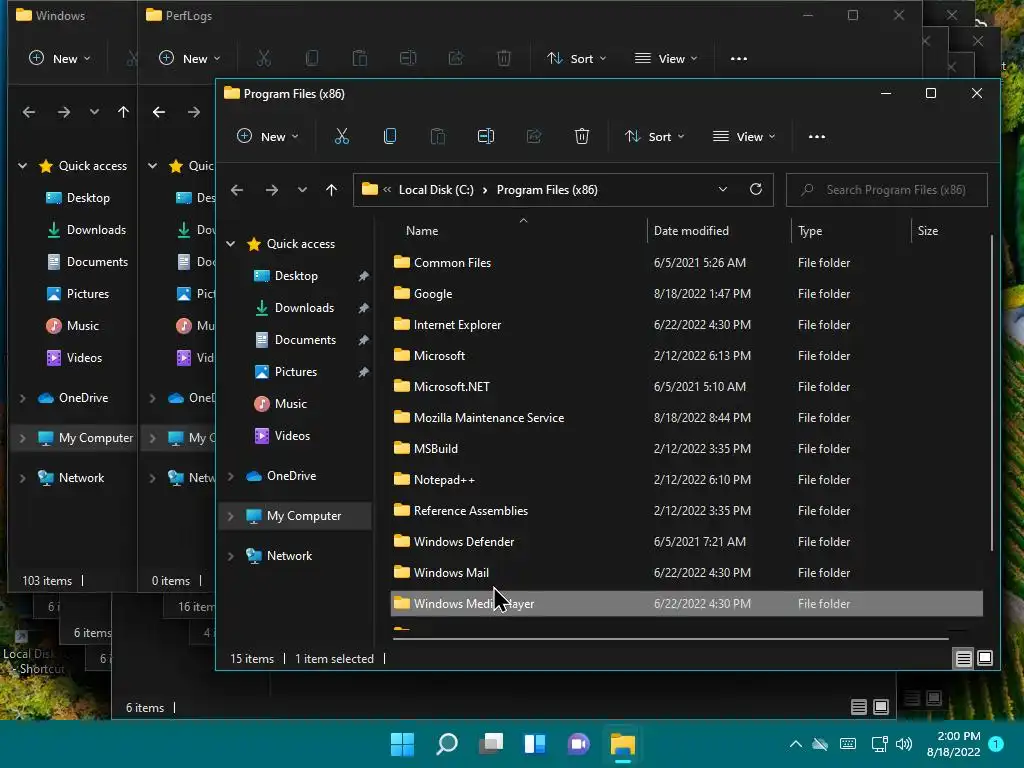Viewport: 1024px width, 768px height.
Task: Expand Network in Program Files (x86) sidebar
Action: [231, 556]
